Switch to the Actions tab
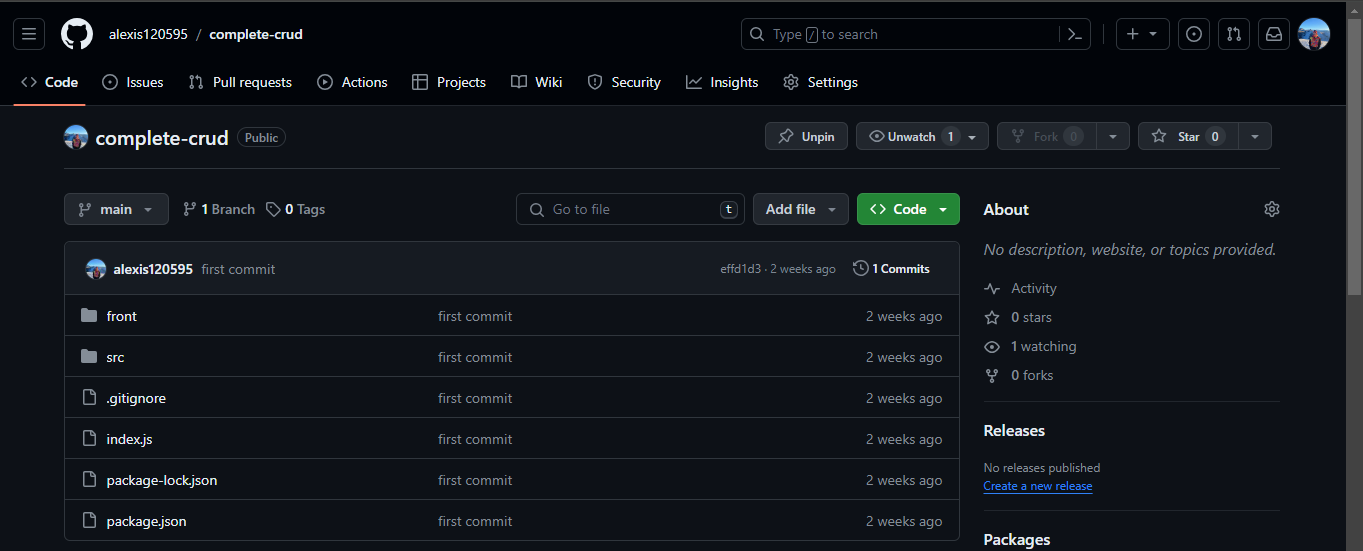Viewport: 1363px width, 551px height. click(352, 82)
